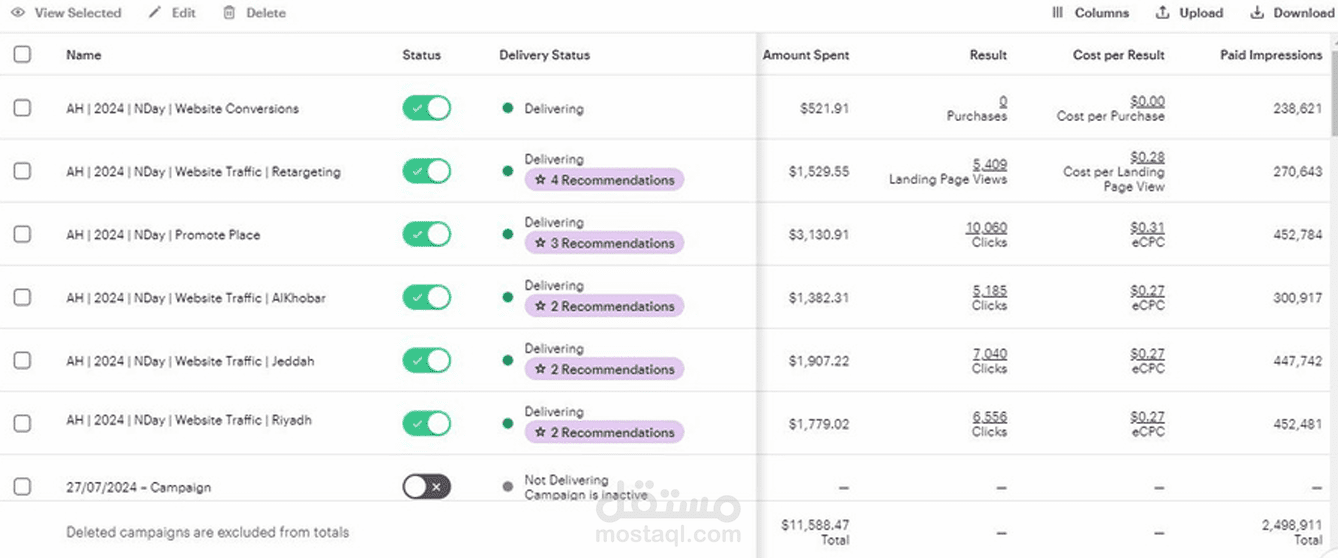The image size is (1338, 558).
Task: Check the box for Jeddah campaign
Action: [22, 360]
